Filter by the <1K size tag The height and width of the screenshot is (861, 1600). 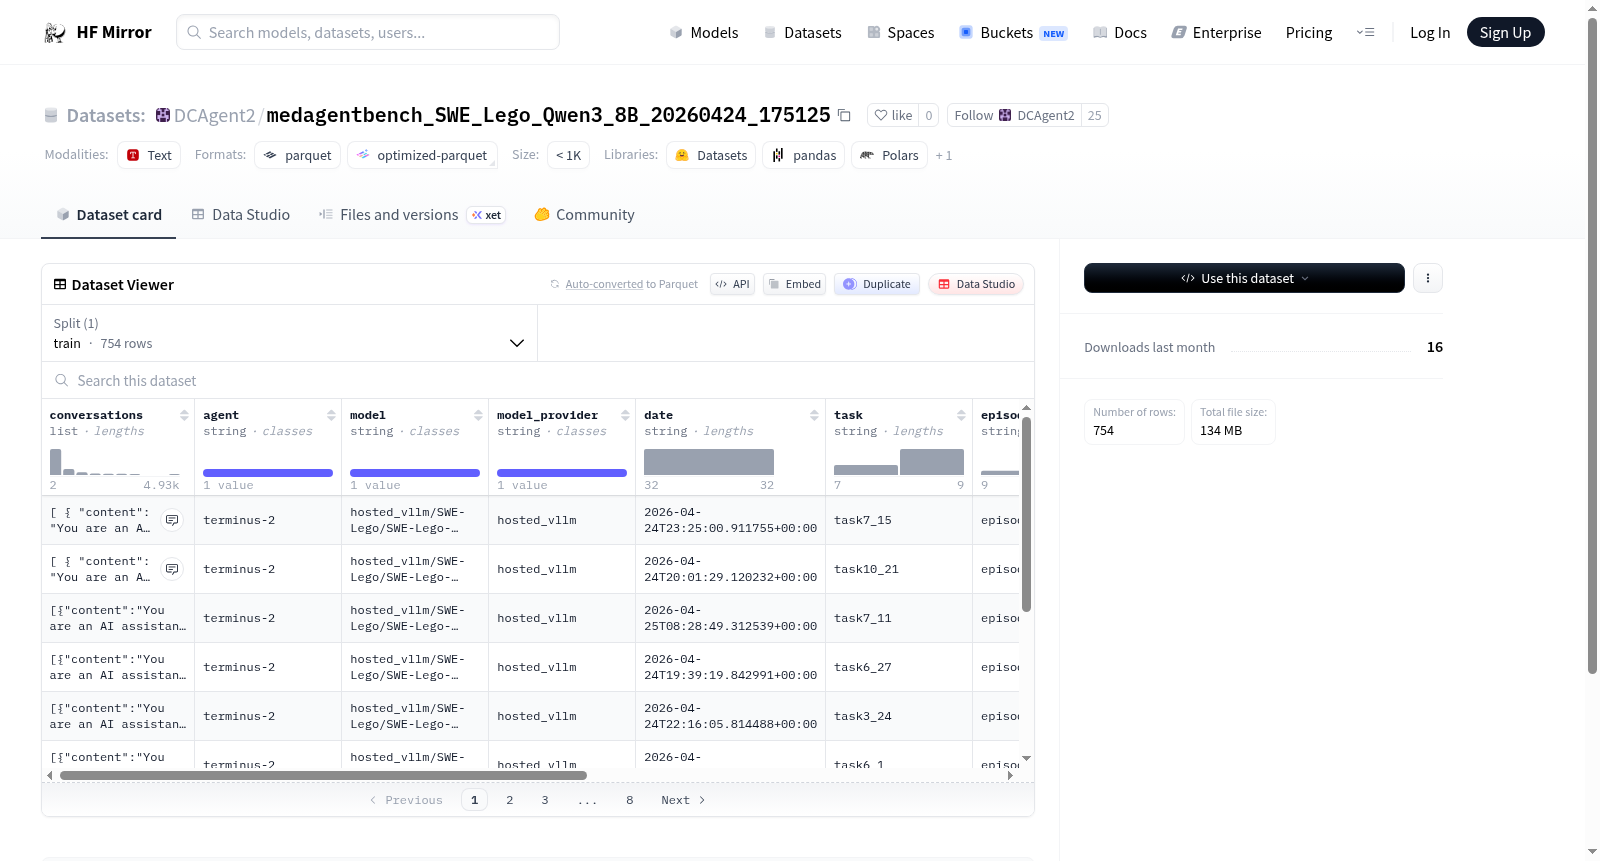(568, 155)
